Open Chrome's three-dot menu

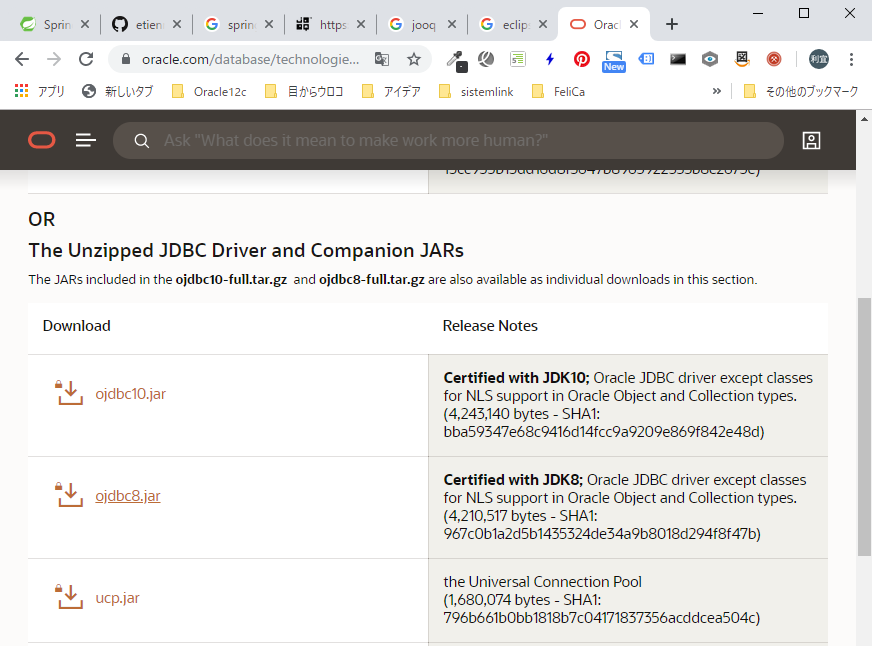[851, 59]
